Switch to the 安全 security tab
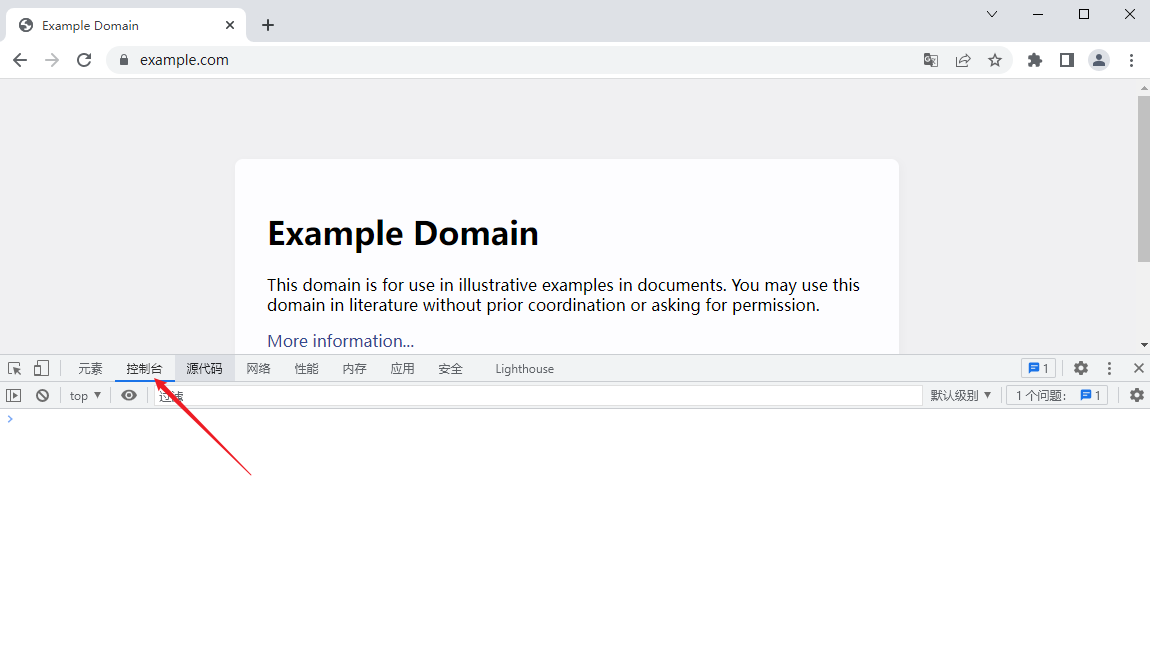The width and height of the screenshot is (1150, 655). [x=450, y=369]
